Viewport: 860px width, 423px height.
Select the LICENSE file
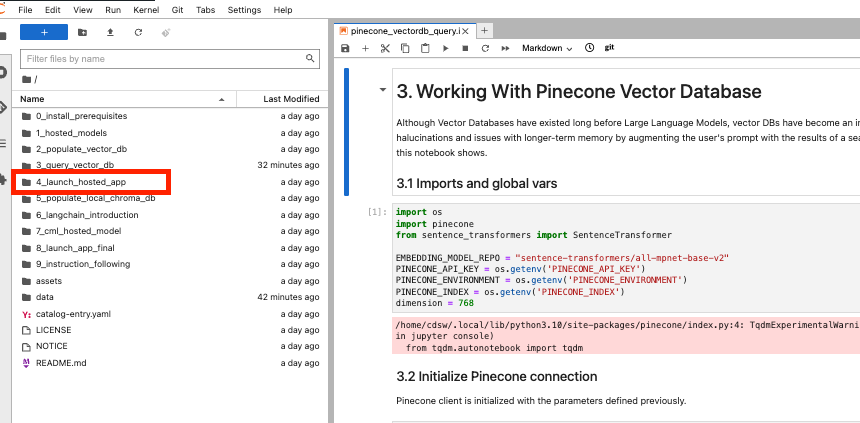pyautogui.click(x=170, y=330)
